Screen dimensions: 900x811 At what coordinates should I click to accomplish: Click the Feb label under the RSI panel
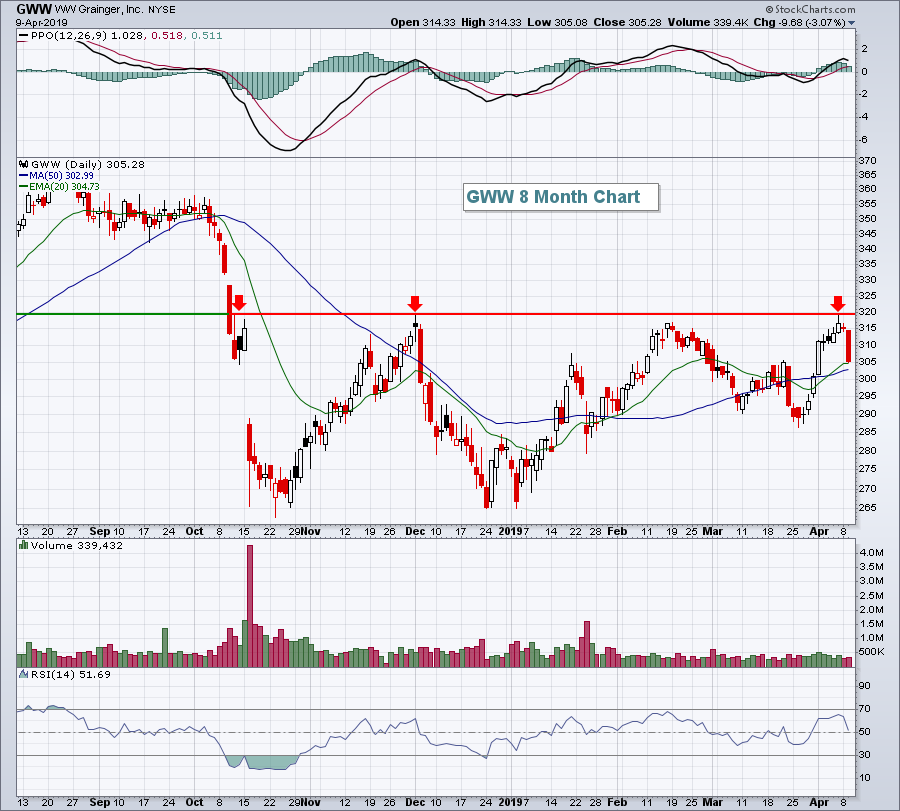pos(617,802)
